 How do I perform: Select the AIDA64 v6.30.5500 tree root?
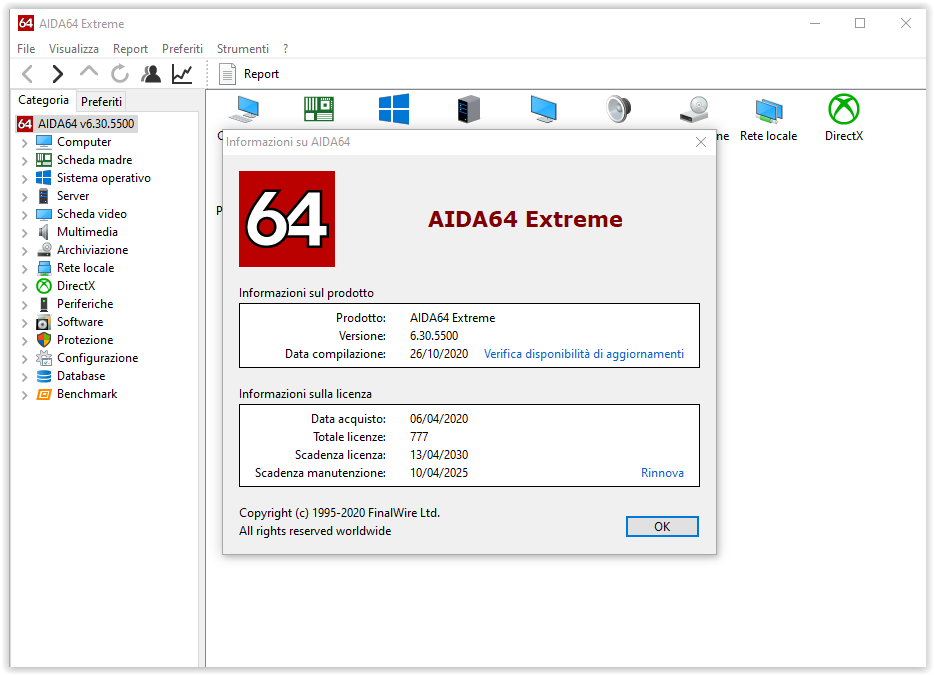77,124
